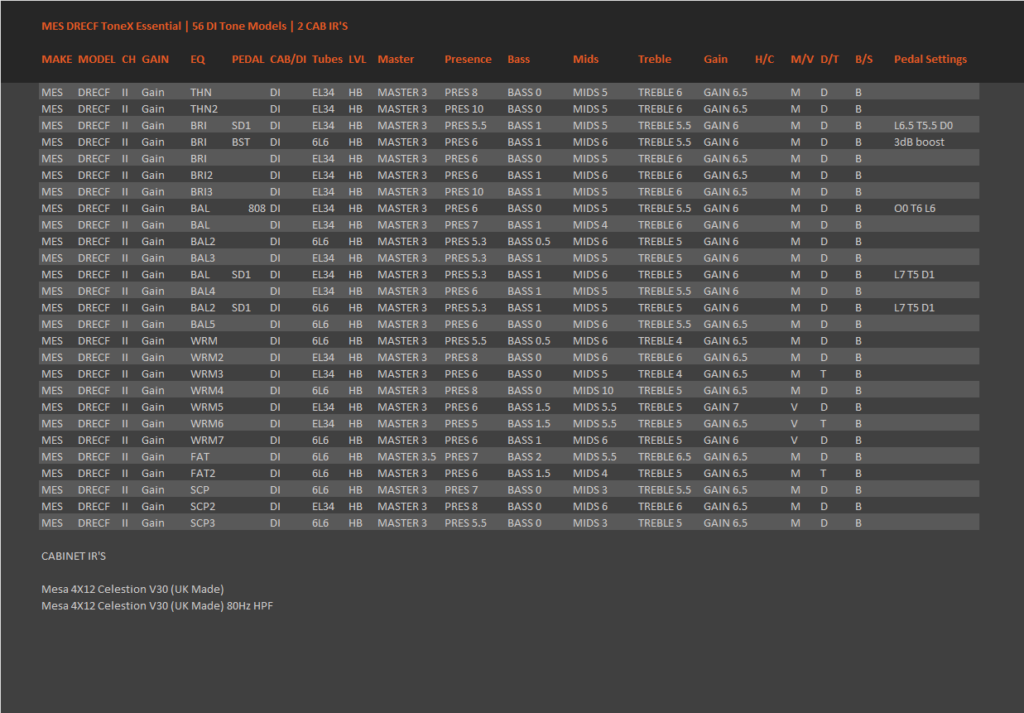1024x713 pixels.
Task: Select the THN EQ cell
Action: tap(200, 92)
